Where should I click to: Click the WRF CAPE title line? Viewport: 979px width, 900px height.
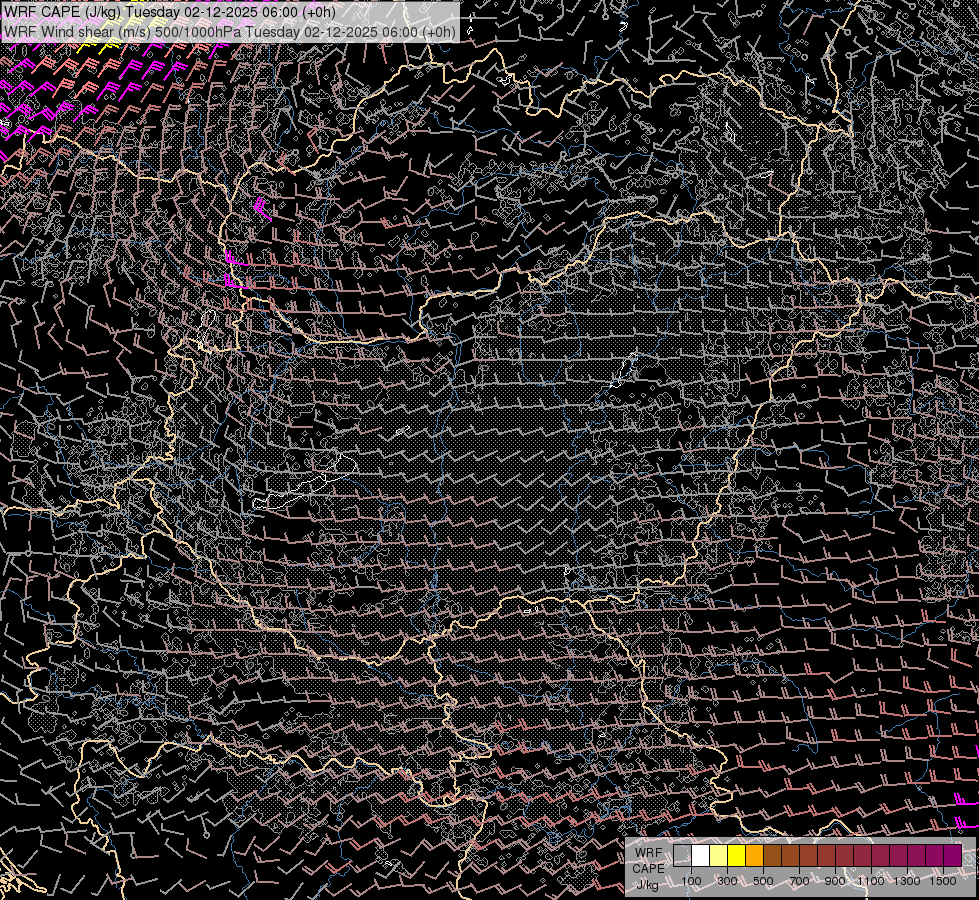(x=169, y=12)
